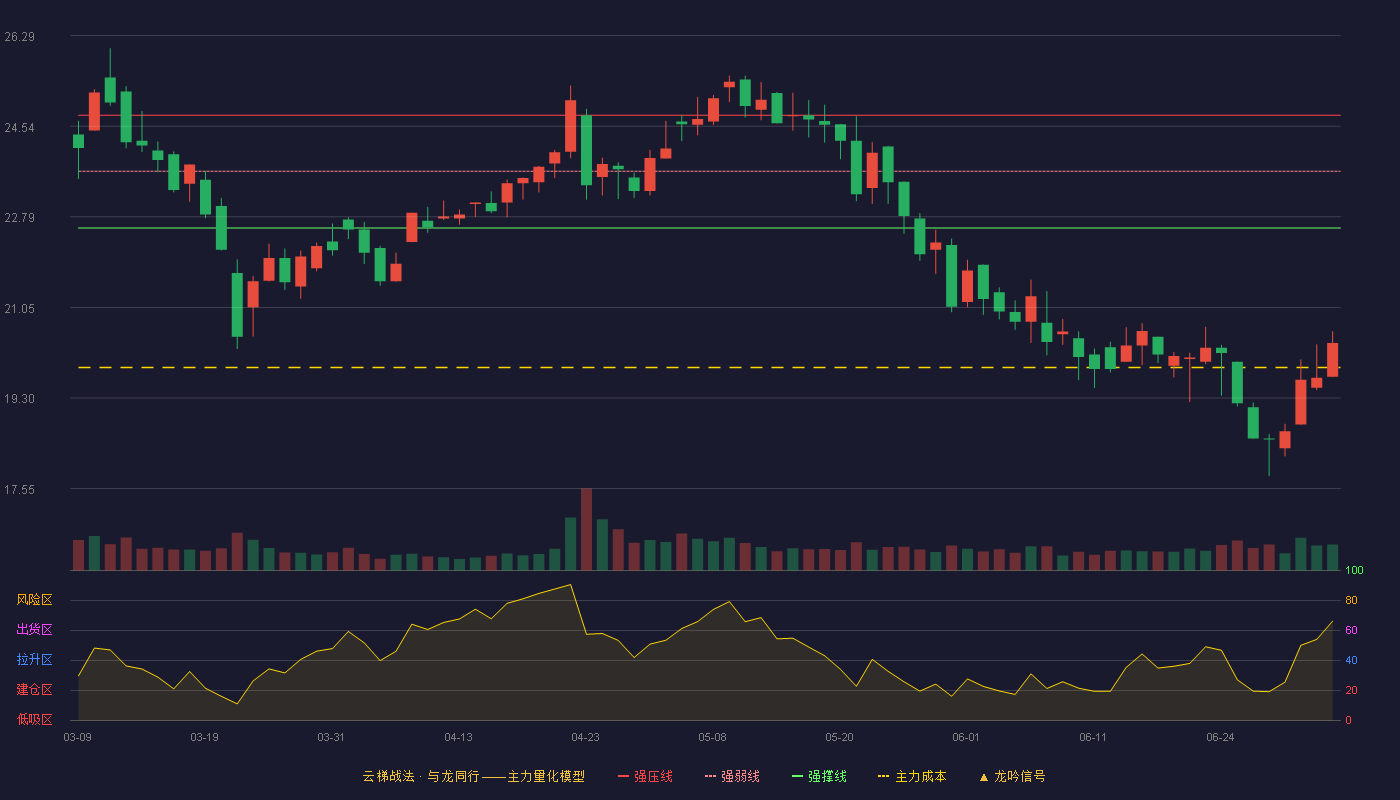Click the 04-13 date label

click(458, 737)
